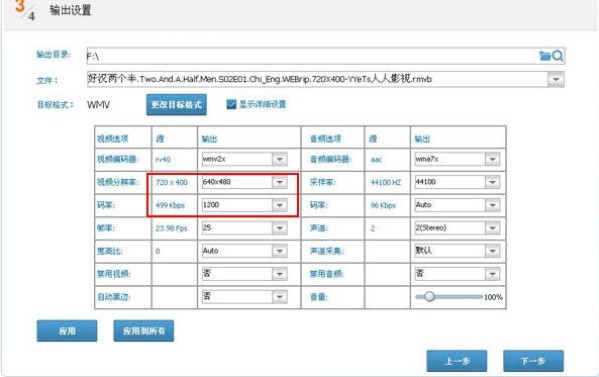This screenshot has width=599, height=377.
Task: Click the source audio 96 Kbps value
Action: point(383,205)
